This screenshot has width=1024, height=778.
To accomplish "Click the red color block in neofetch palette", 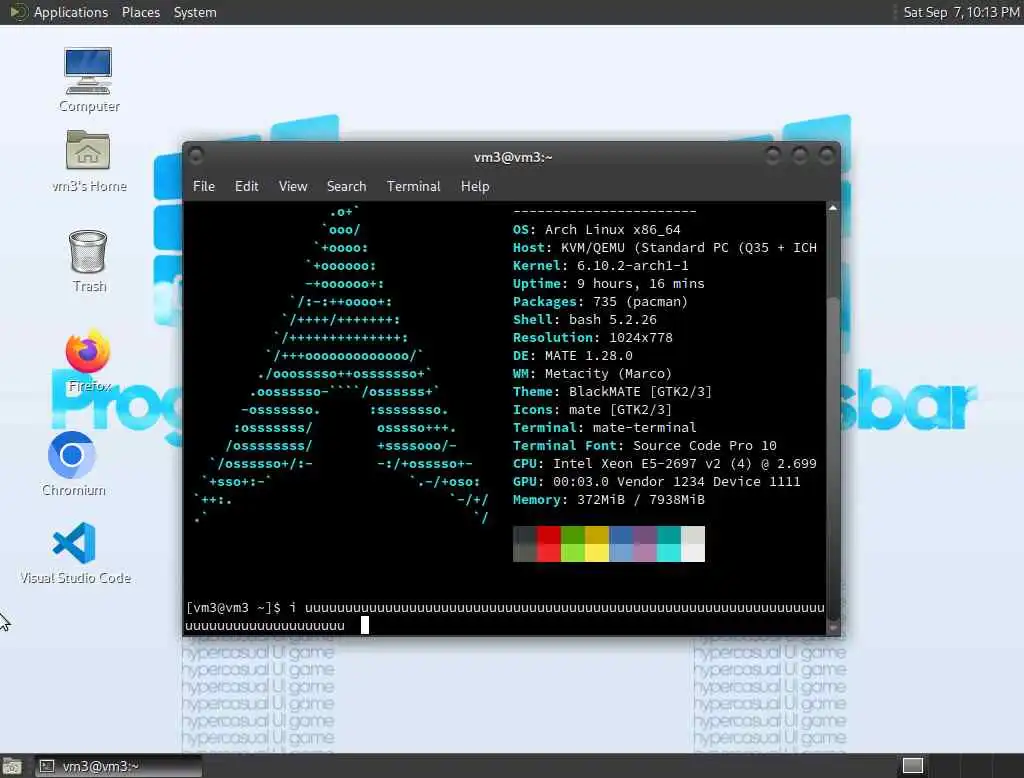I will [549, 543].
